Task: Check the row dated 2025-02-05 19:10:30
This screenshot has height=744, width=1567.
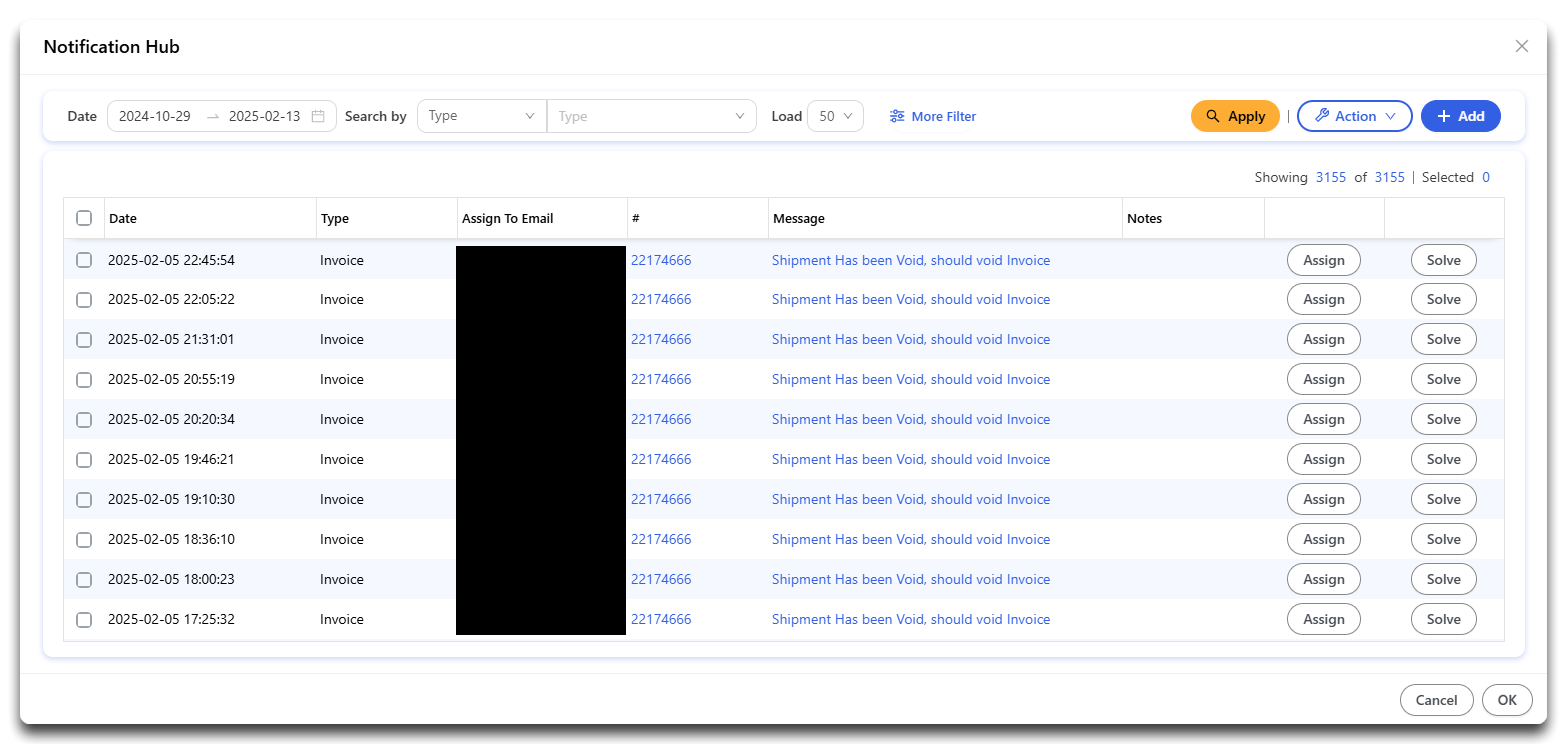Action: click(84, 500)
